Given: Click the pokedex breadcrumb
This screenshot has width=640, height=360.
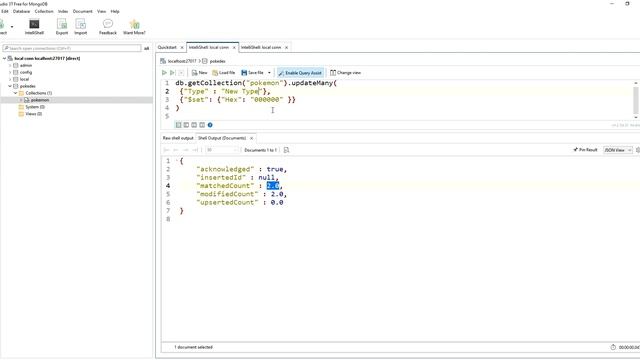Looking at the screenshot, I should point(218,61).
